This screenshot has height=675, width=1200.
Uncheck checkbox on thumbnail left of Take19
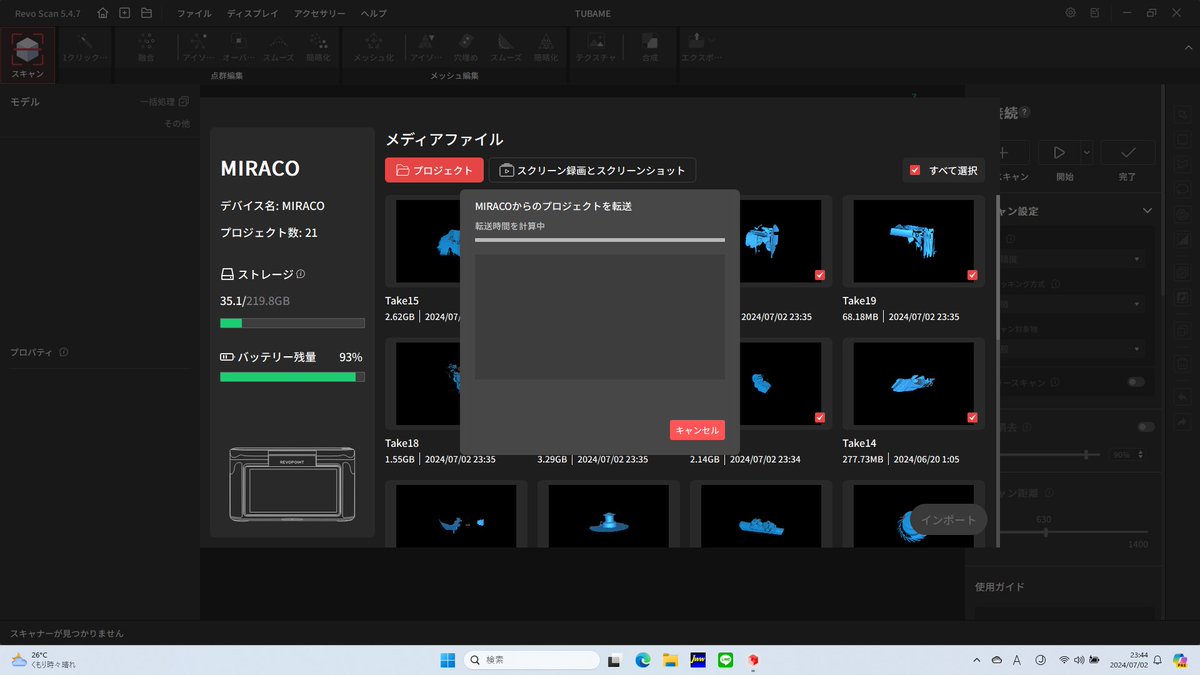820,275
